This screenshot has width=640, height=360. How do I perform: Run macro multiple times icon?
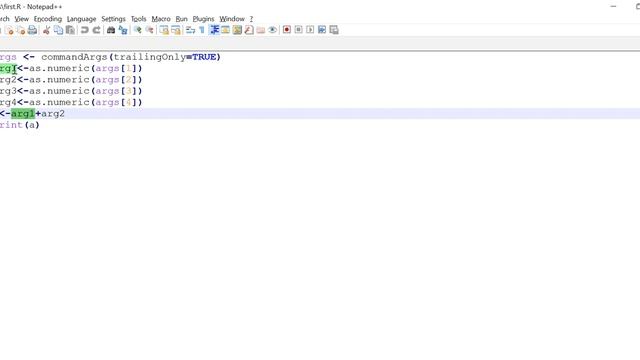coord(322,30)
